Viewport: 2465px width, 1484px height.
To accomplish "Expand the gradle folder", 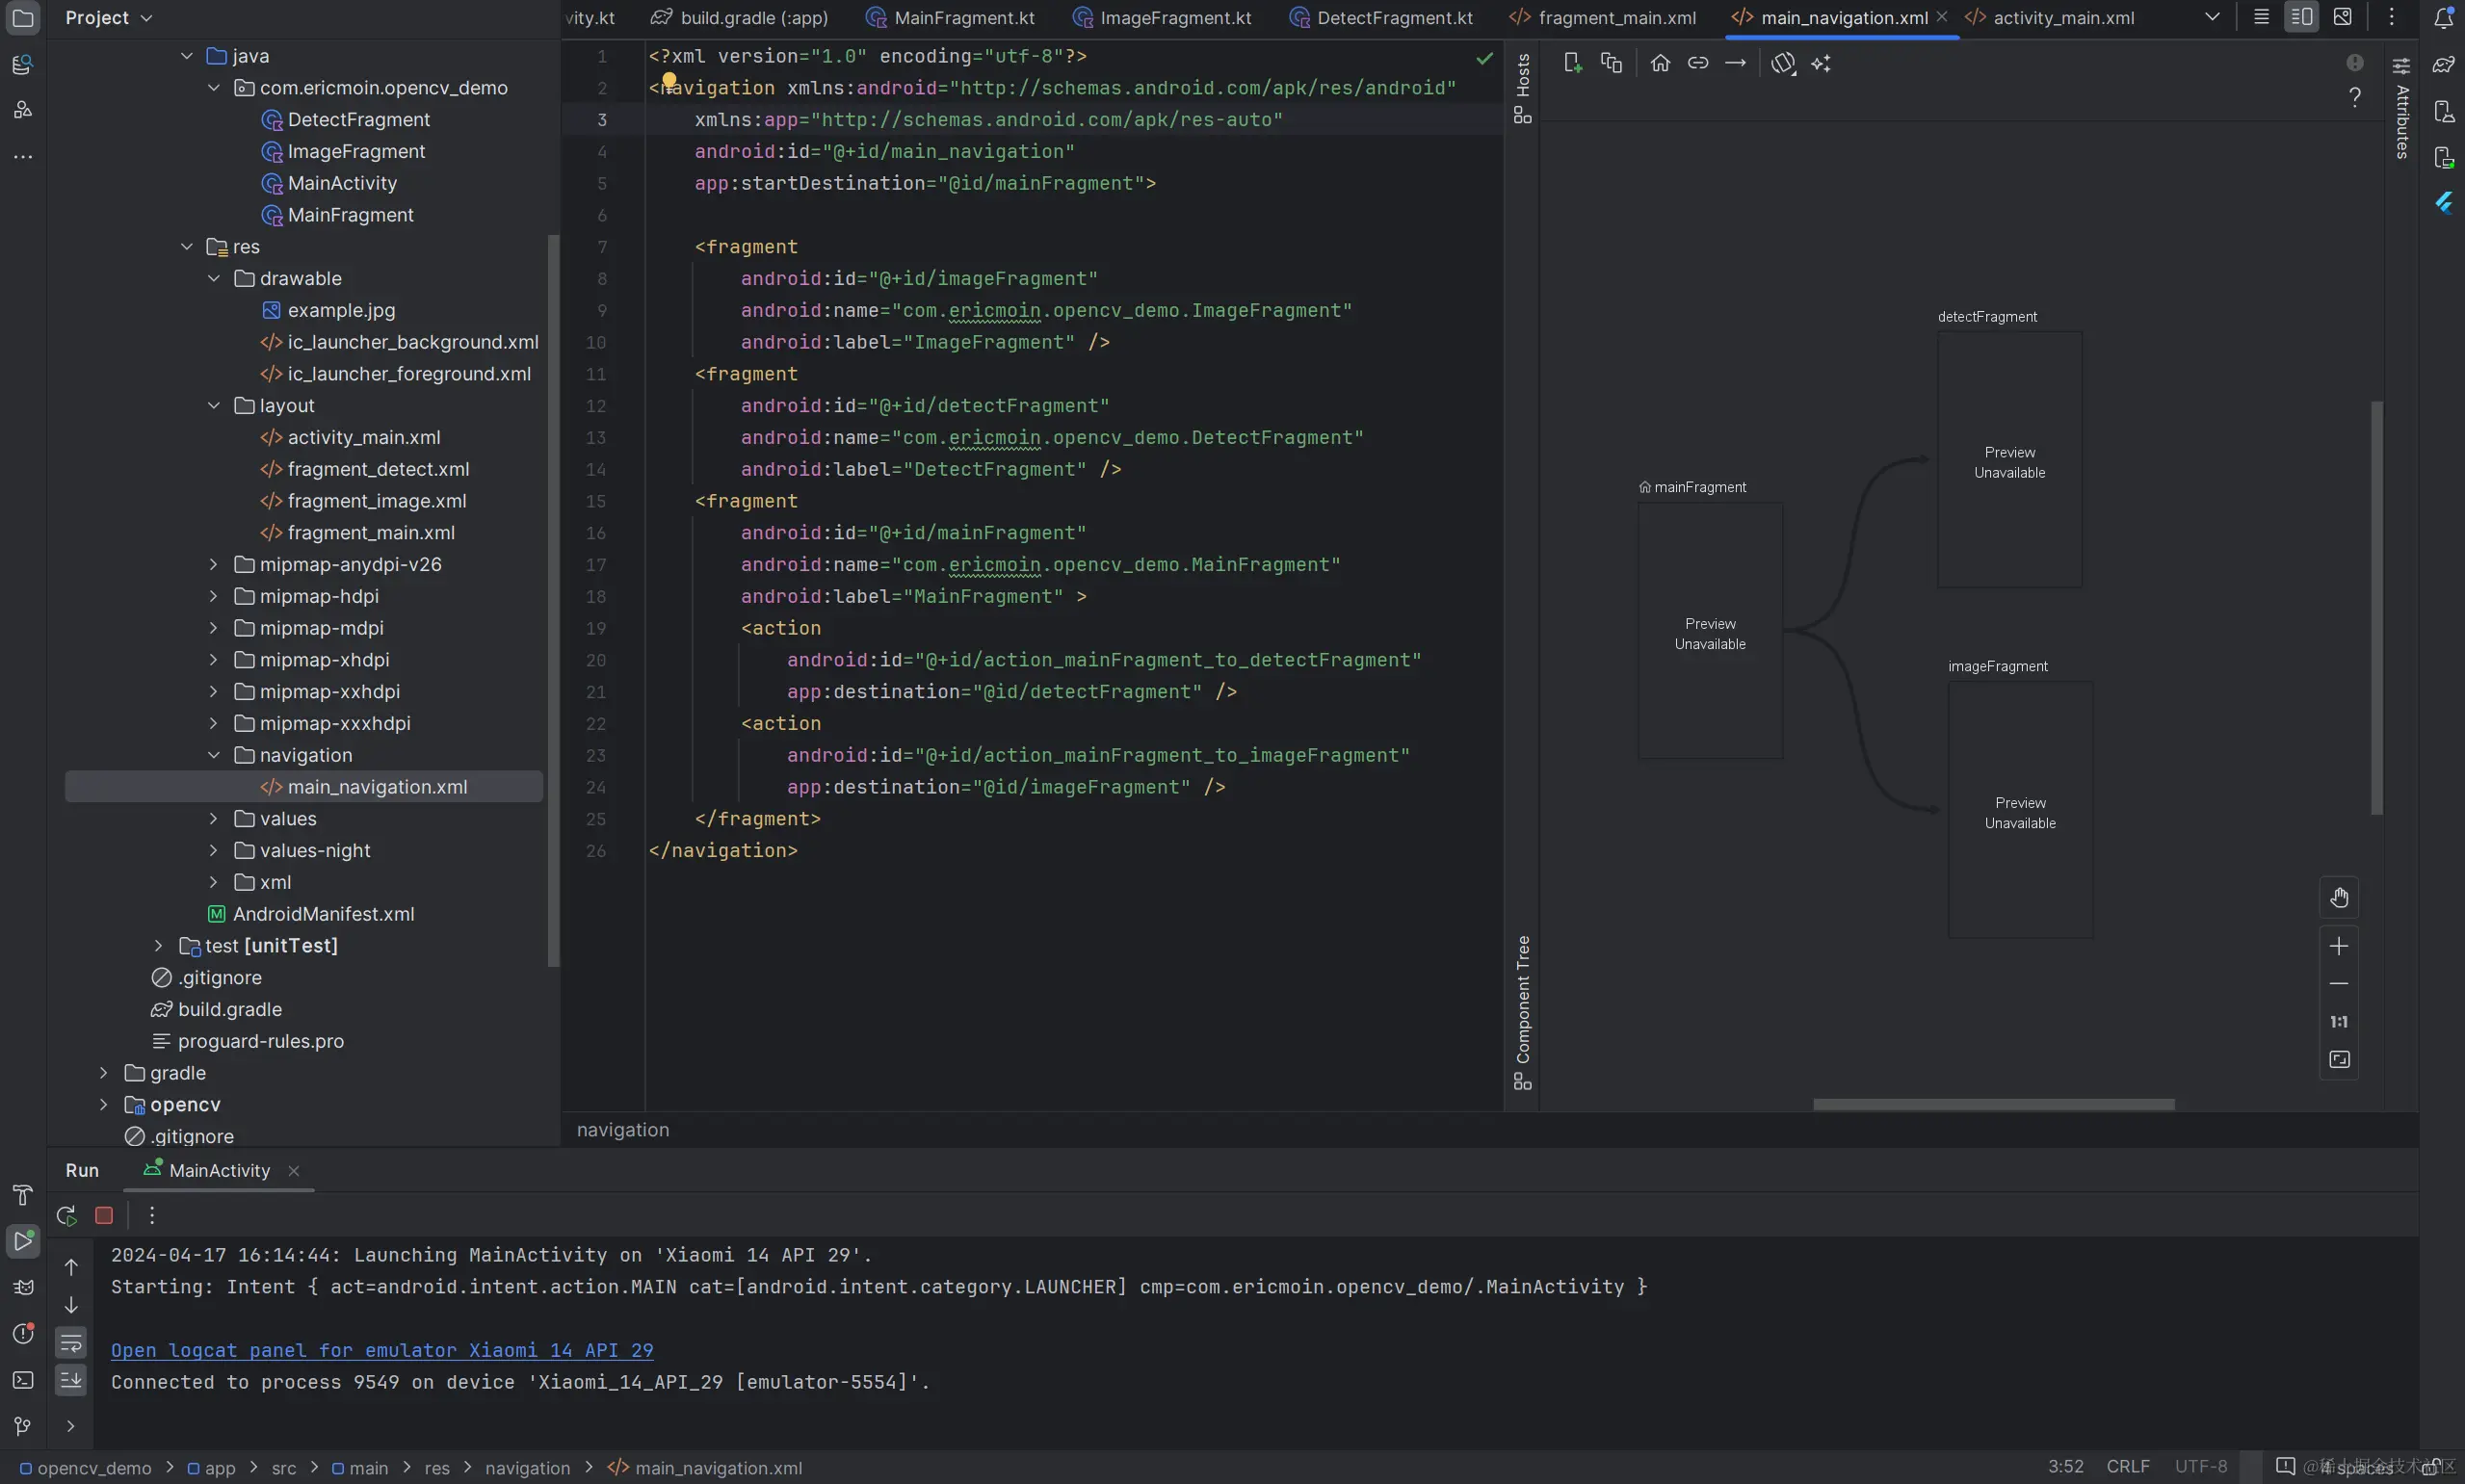I will tap(103, 1073).
